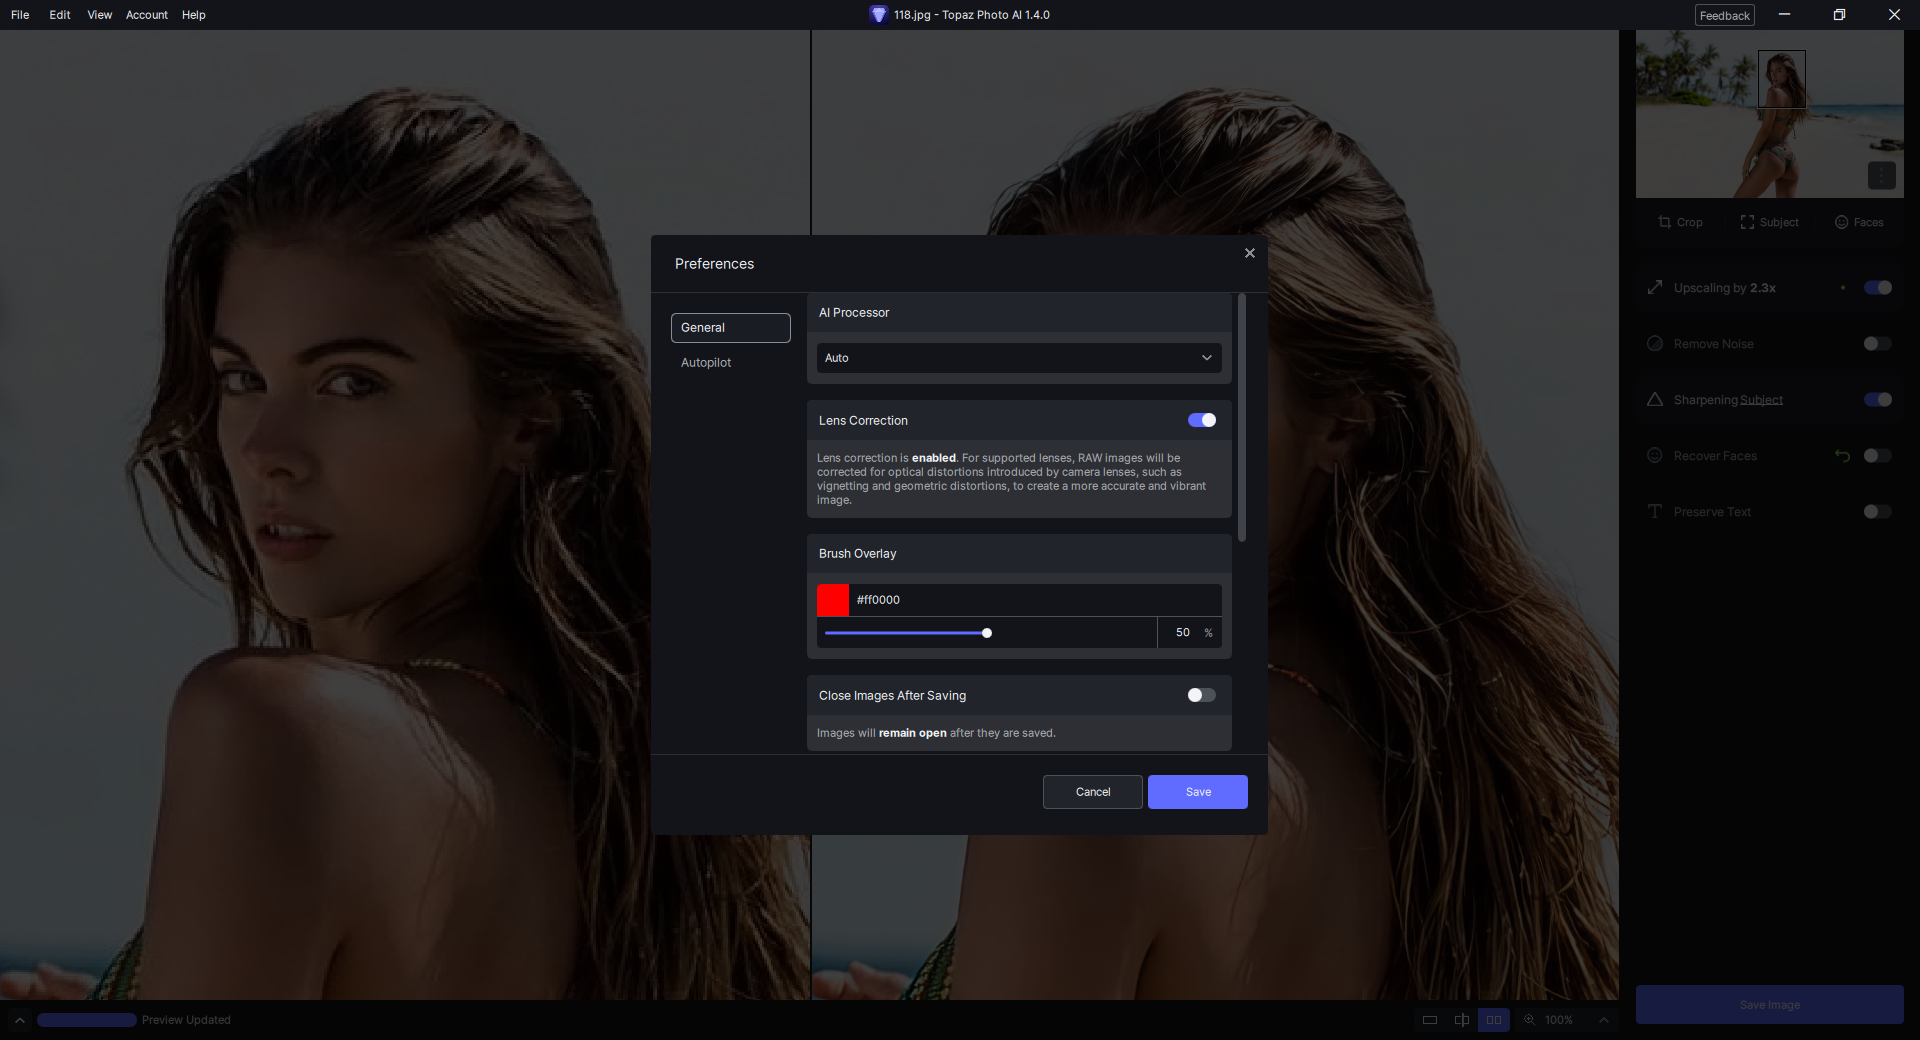Toggle the Preserve Text switch

point(1878,512)
